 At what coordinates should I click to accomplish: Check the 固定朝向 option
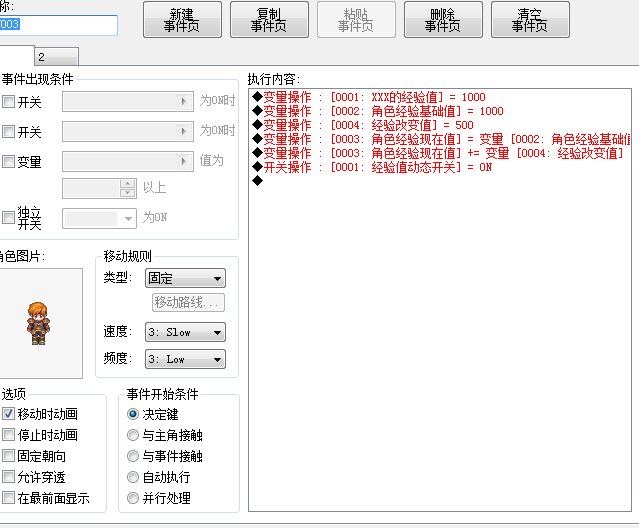coord(9,455)
